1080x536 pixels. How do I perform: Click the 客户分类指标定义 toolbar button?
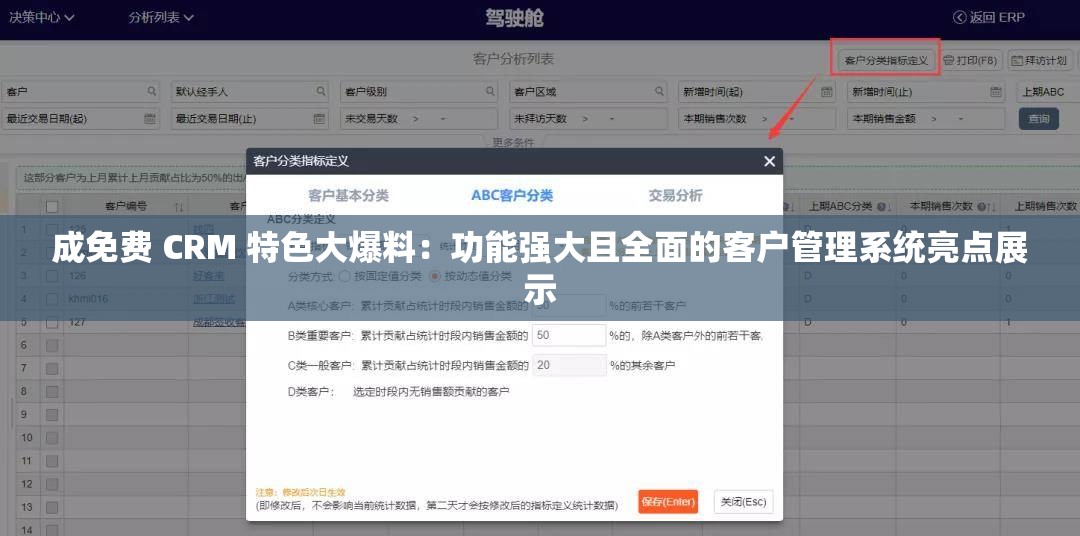886,61
